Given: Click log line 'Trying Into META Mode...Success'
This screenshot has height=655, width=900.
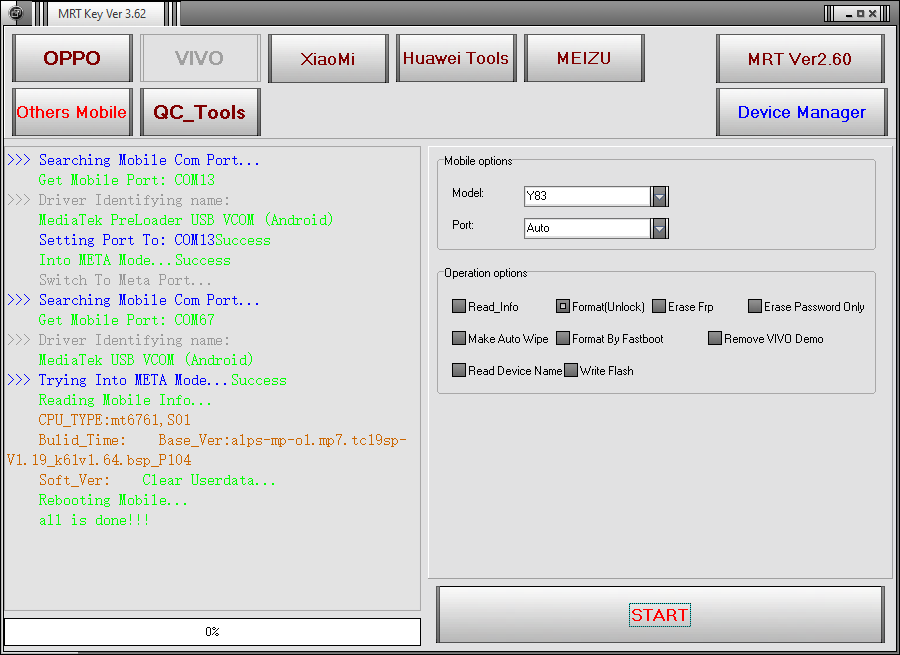Looking at the screenshot, I should (x=162, y=380).
